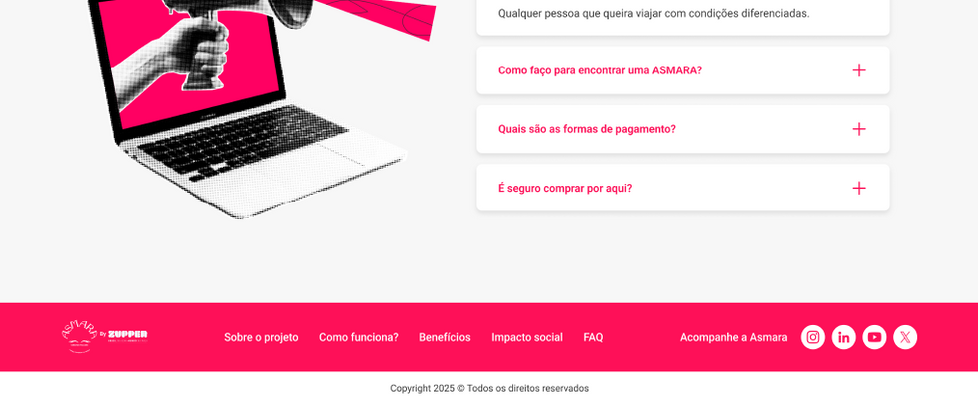Click plus icon beside 'Como faço para encontrar uma ASMARA?'
Screen dimensions: 978x406
point(859,70)
